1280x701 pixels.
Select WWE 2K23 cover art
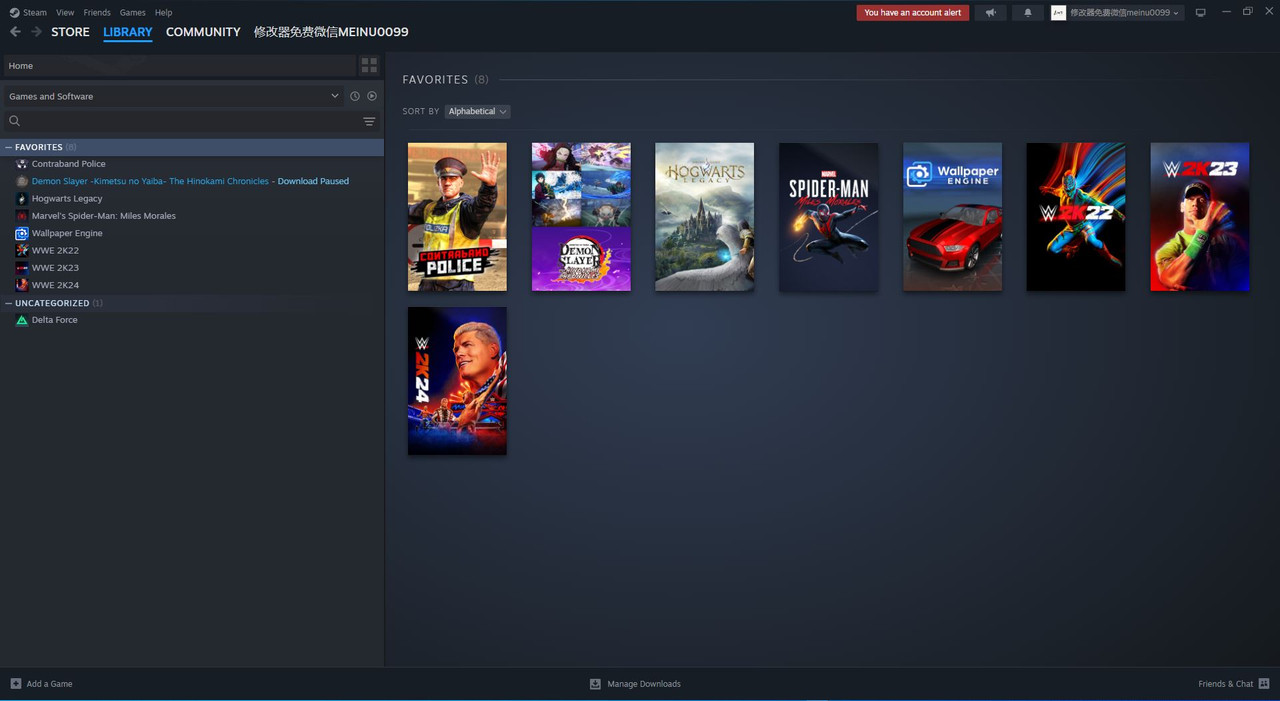click(1200, 217)
